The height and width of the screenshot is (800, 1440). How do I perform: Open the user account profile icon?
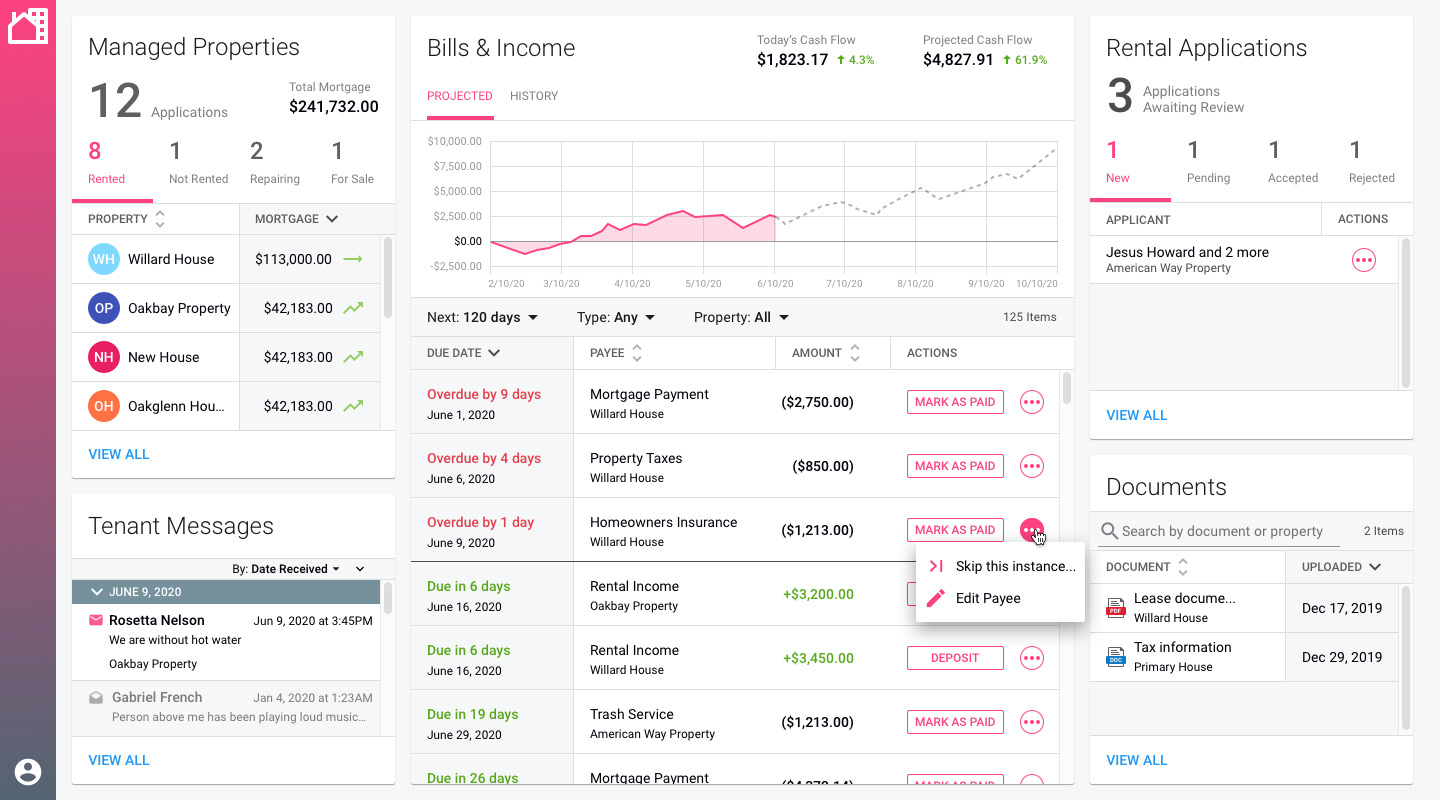[28, 771]
